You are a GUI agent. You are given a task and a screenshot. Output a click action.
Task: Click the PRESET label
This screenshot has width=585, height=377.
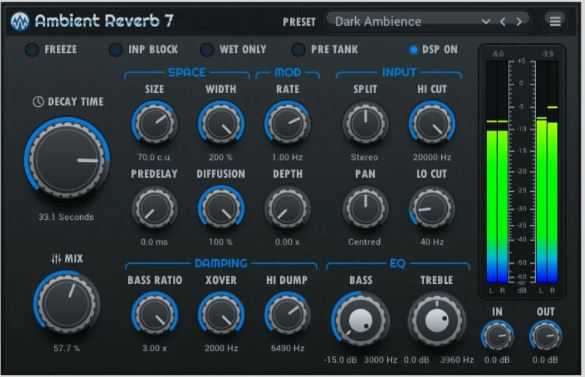pos(299,22)
